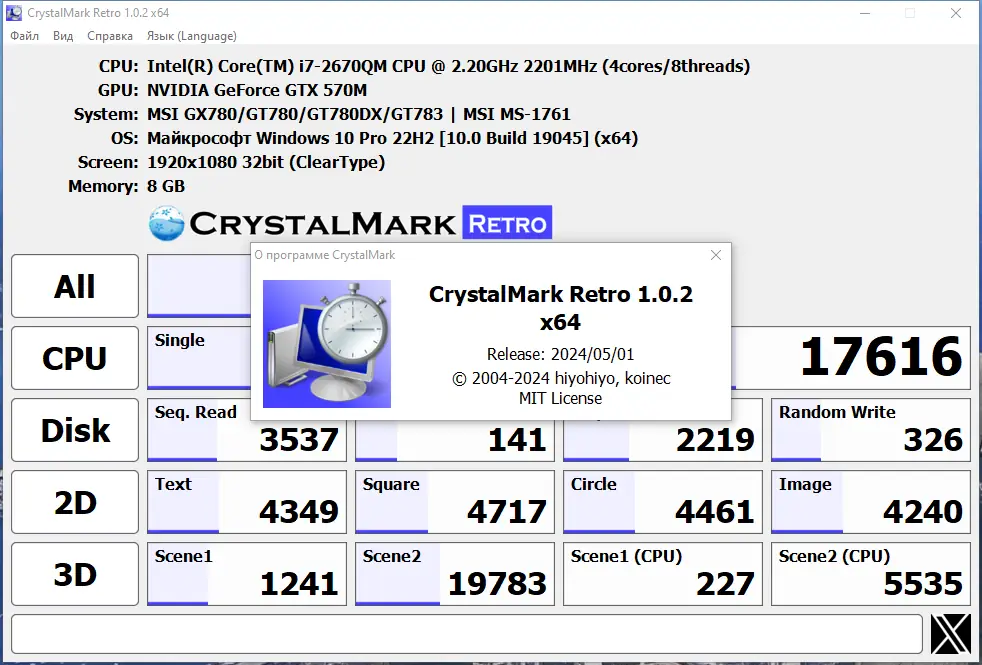
Task: Run the 2D benchmark button
Action: click(75, 502)
